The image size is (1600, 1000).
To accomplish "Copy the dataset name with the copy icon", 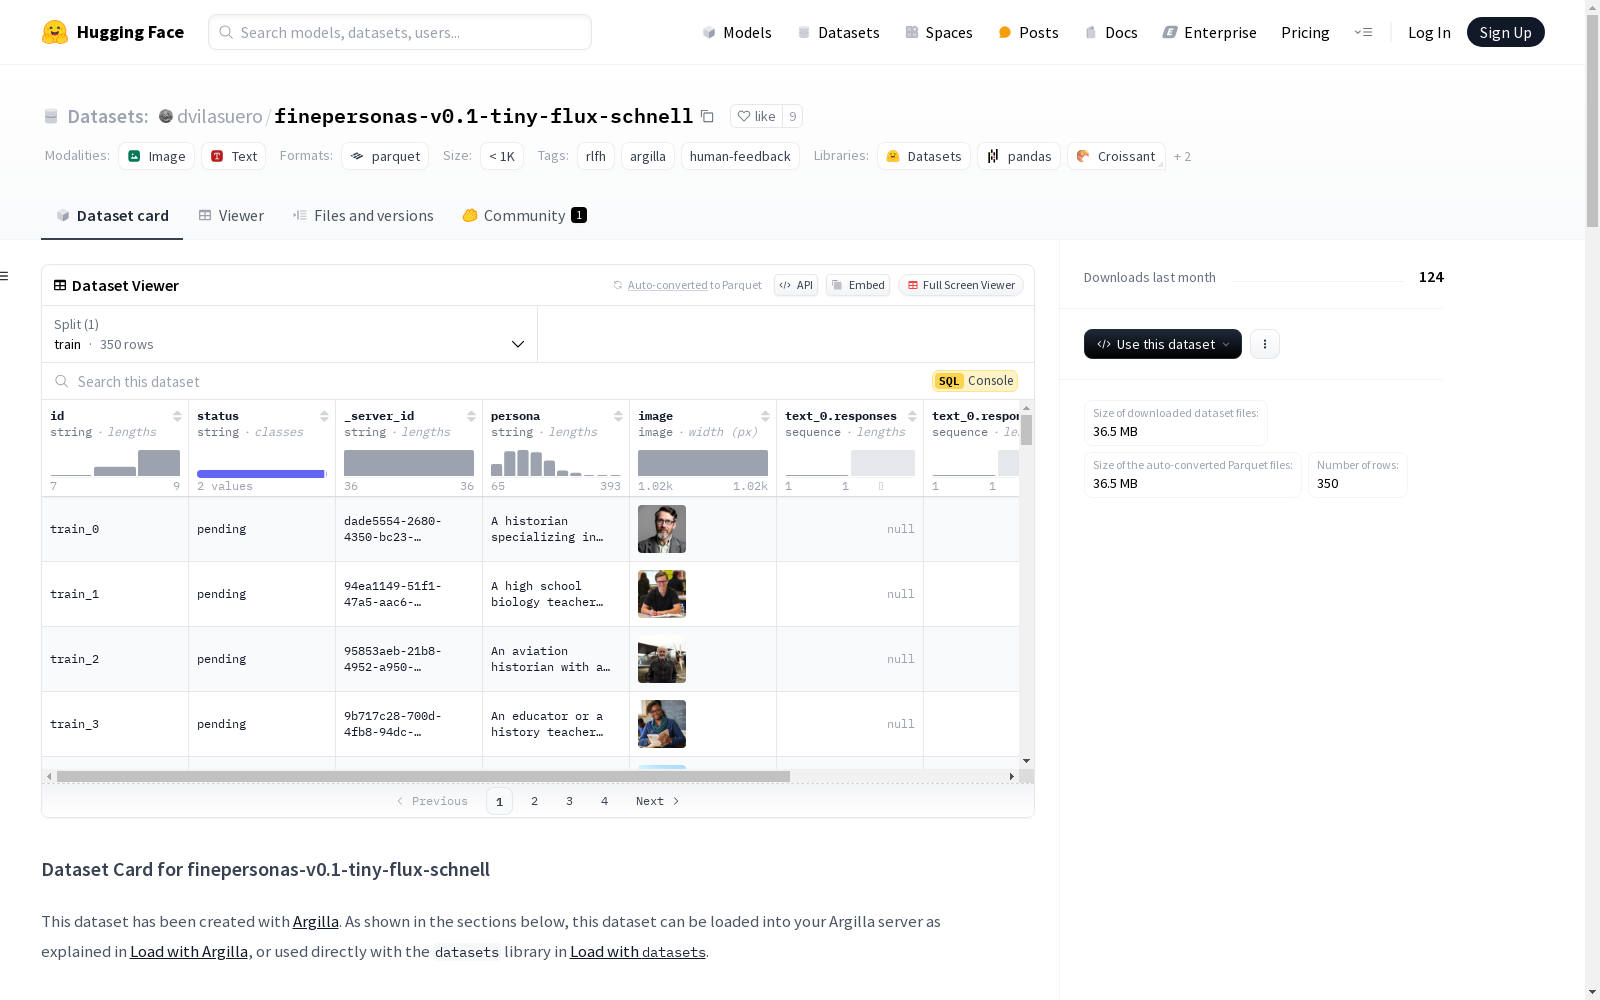I will [x=707, y=116].
